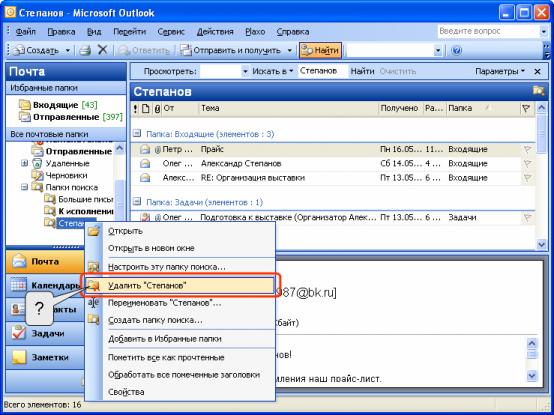
Task: Click the delete X toolbar icon
Action: (102, 50)
